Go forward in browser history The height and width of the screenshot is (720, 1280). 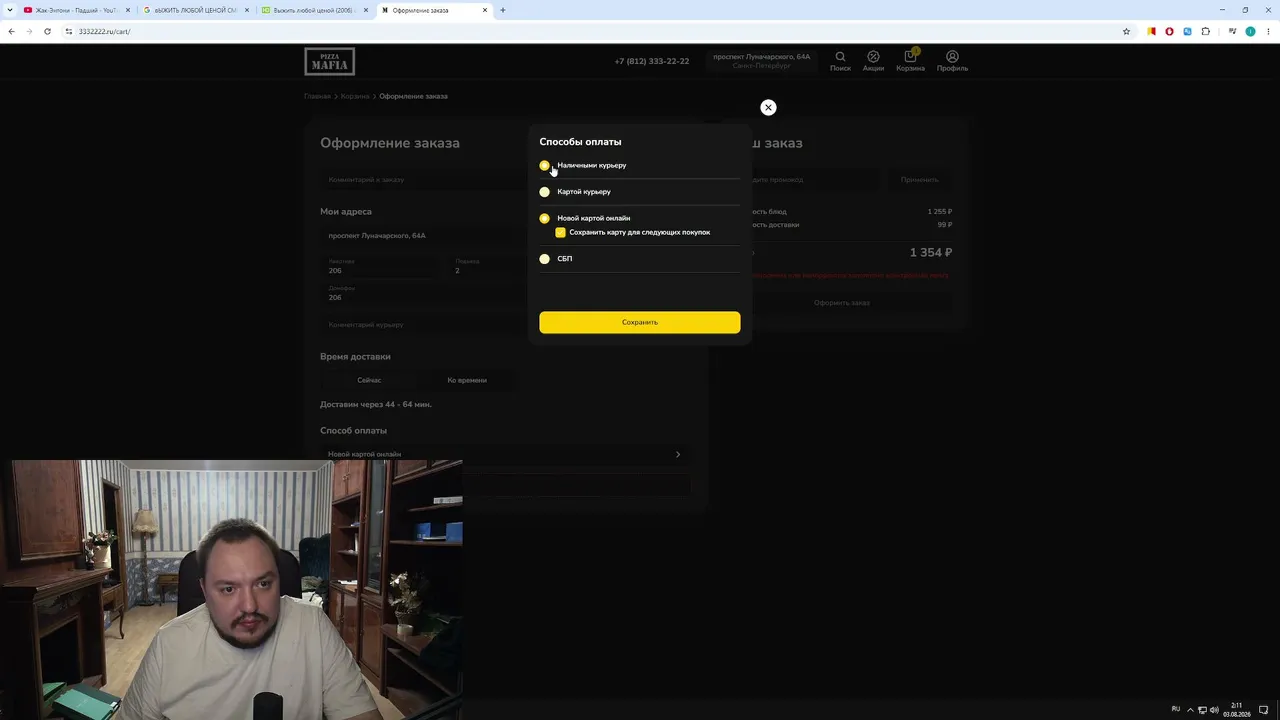29,31
